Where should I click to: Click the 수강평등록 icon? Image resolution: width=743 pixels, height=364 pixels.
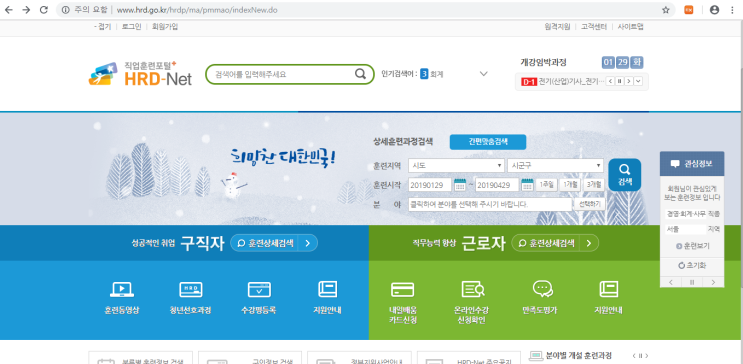point(259,289)
